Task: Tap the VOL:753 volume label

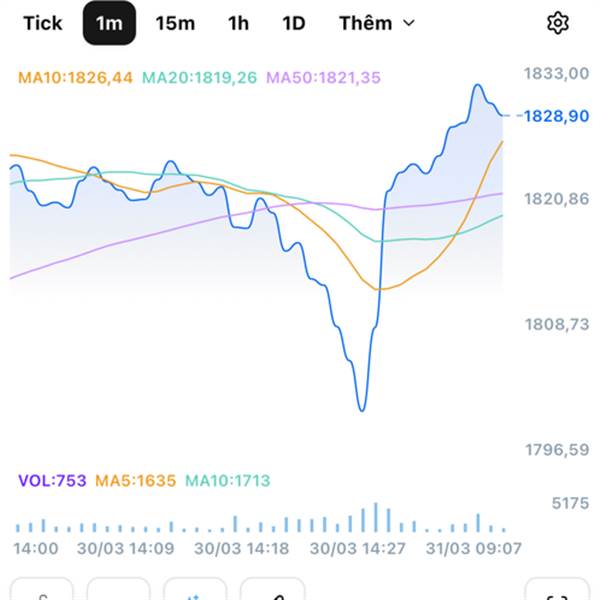Action: (51, 481)
